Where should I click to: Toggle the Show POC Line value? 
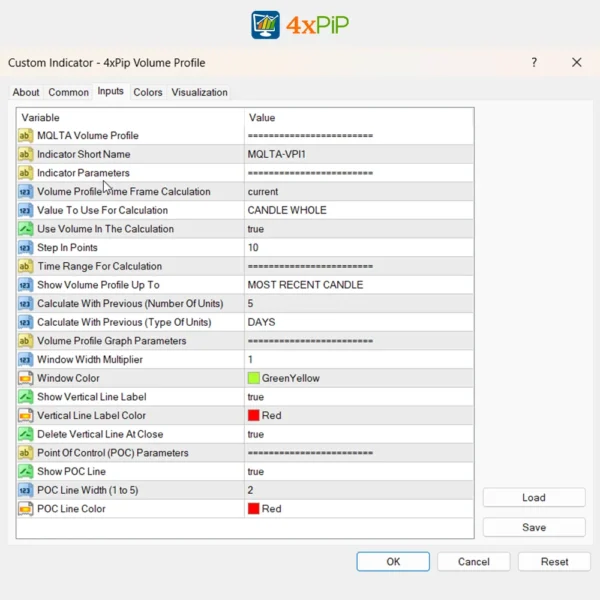pyautogui.click(x=256, y=471)
